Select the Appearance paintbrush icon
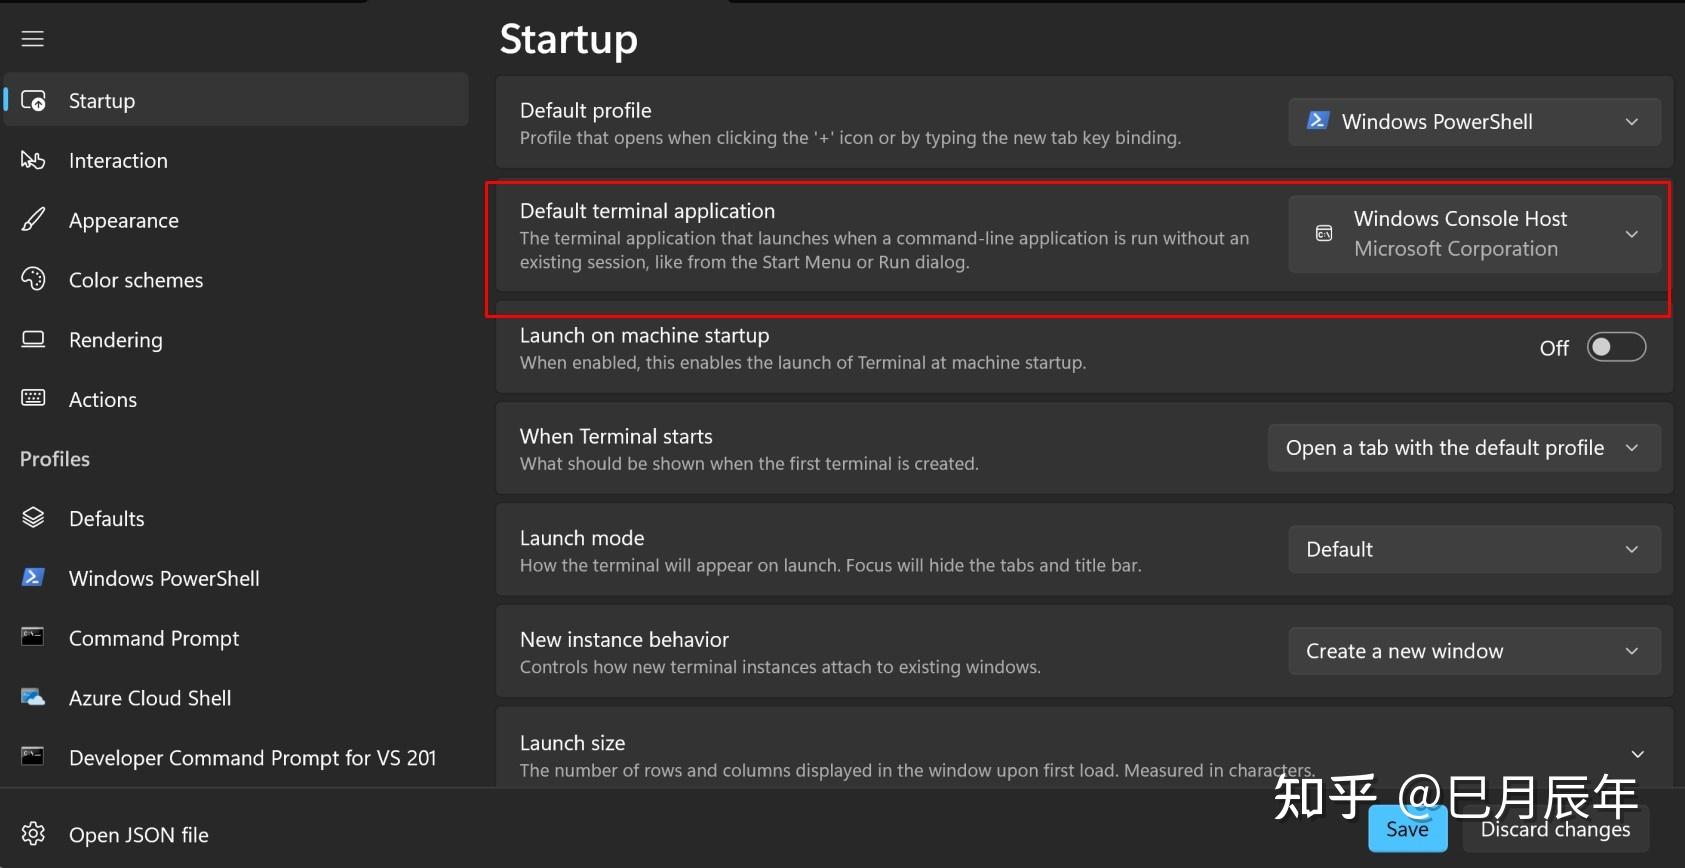 tap(33, 220)
